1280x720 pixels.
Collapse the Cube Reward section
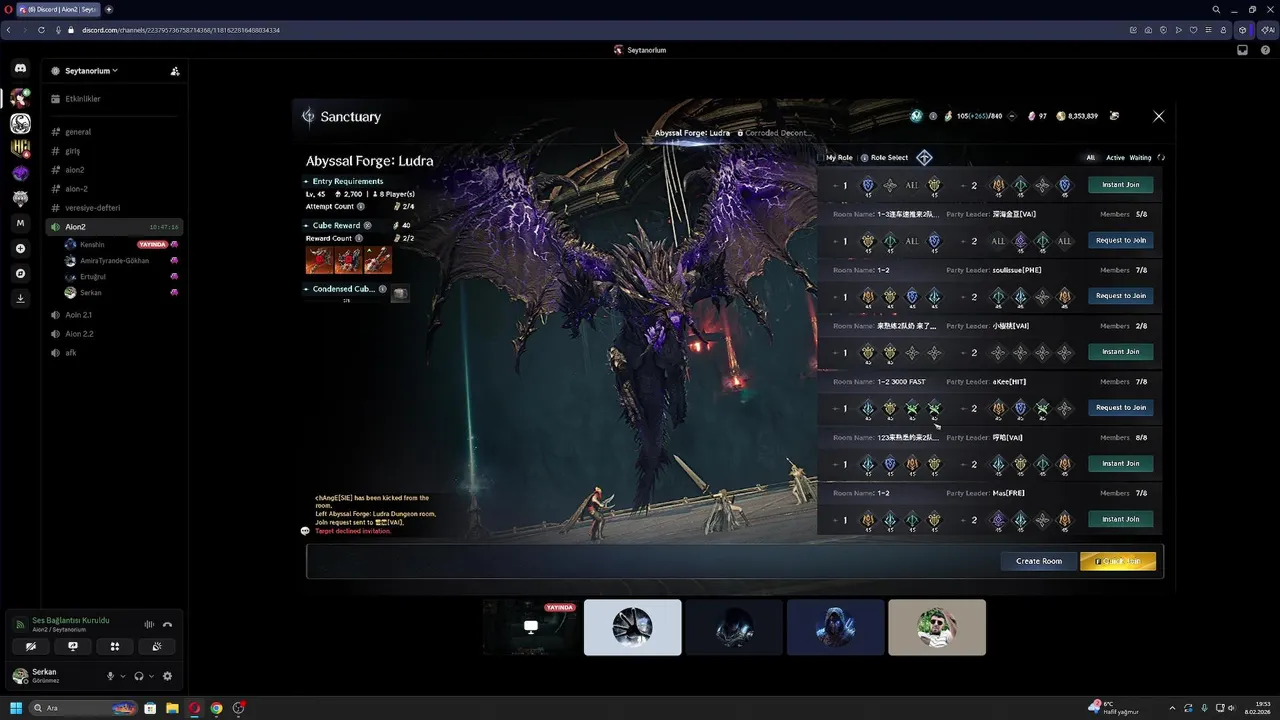306,225
